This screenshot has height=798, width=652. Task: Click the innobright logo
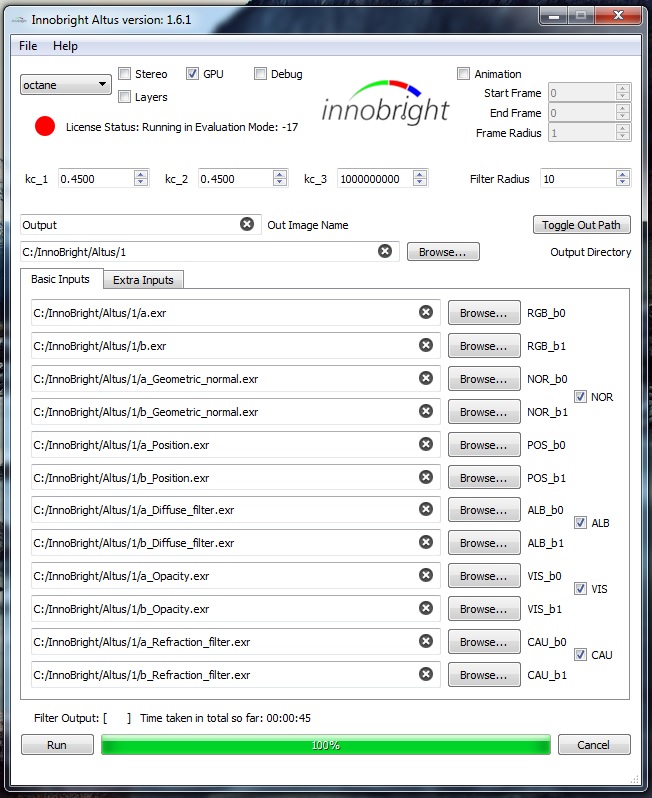386,101
